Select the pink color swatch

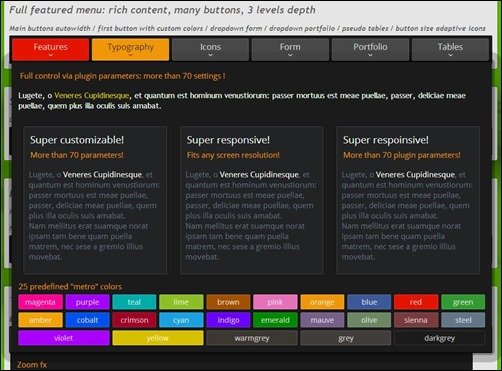(x=275, y=302)
